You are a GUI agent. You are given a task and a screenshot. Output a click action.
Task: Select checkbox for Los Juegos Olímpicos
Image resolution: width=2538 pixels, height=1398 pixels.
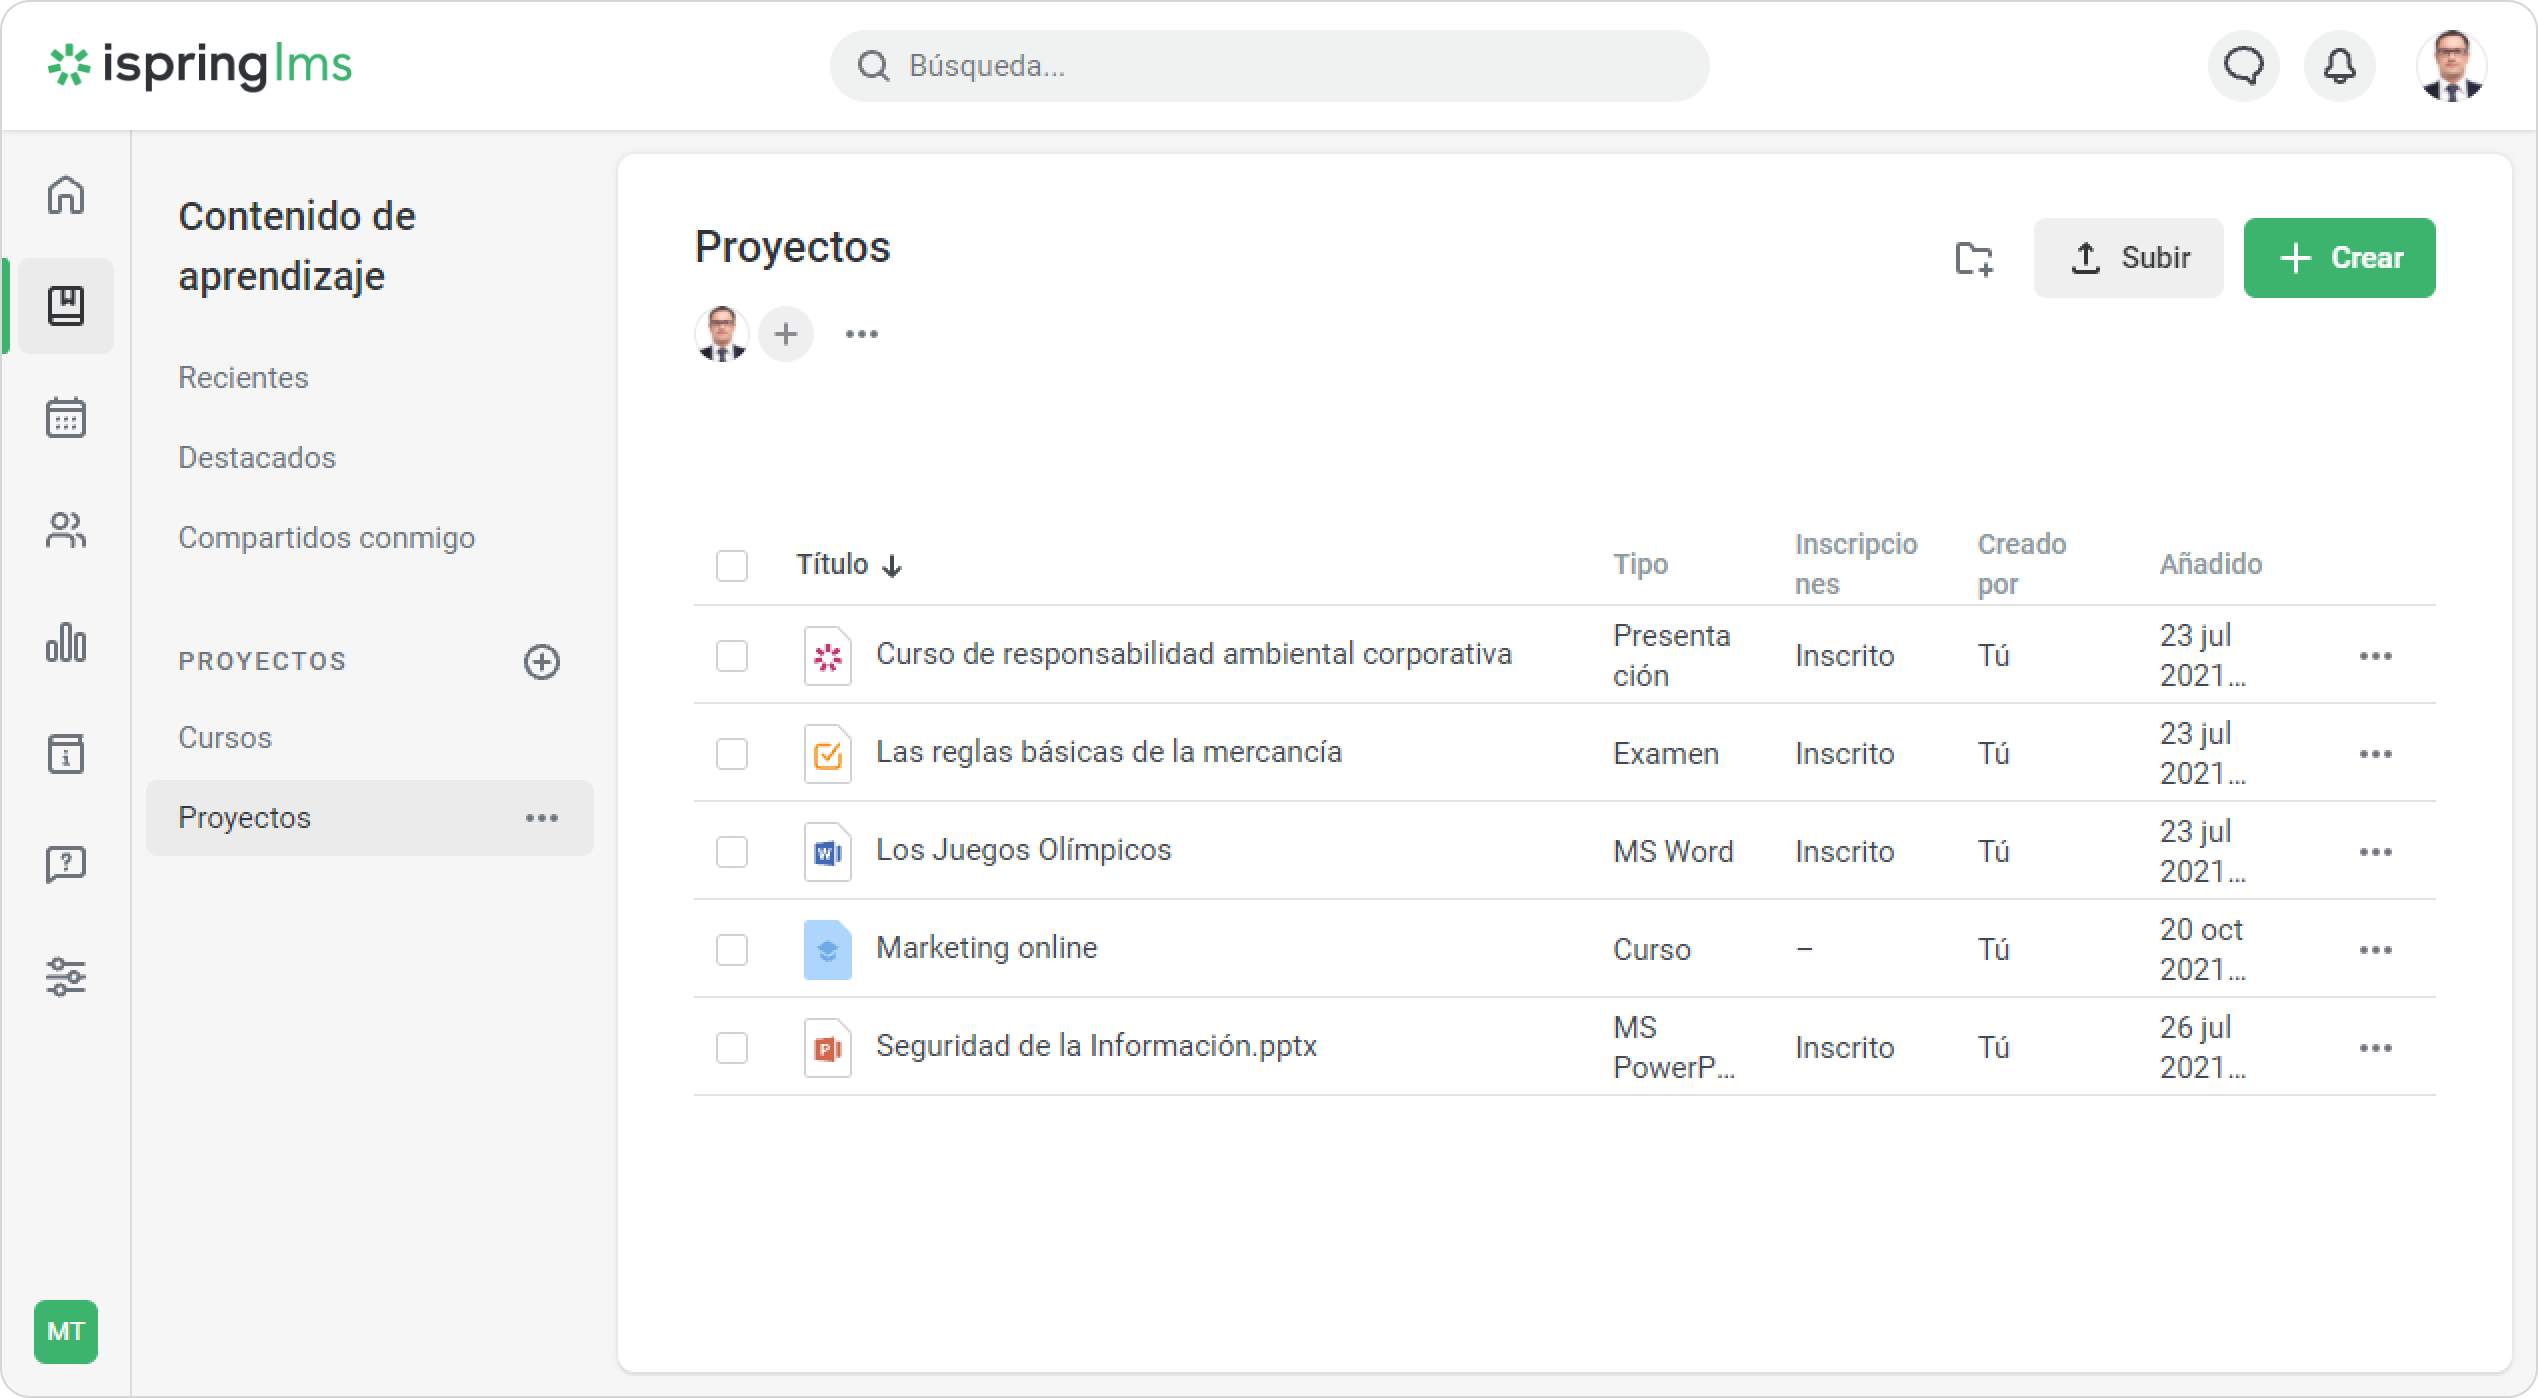pos(732,852)
